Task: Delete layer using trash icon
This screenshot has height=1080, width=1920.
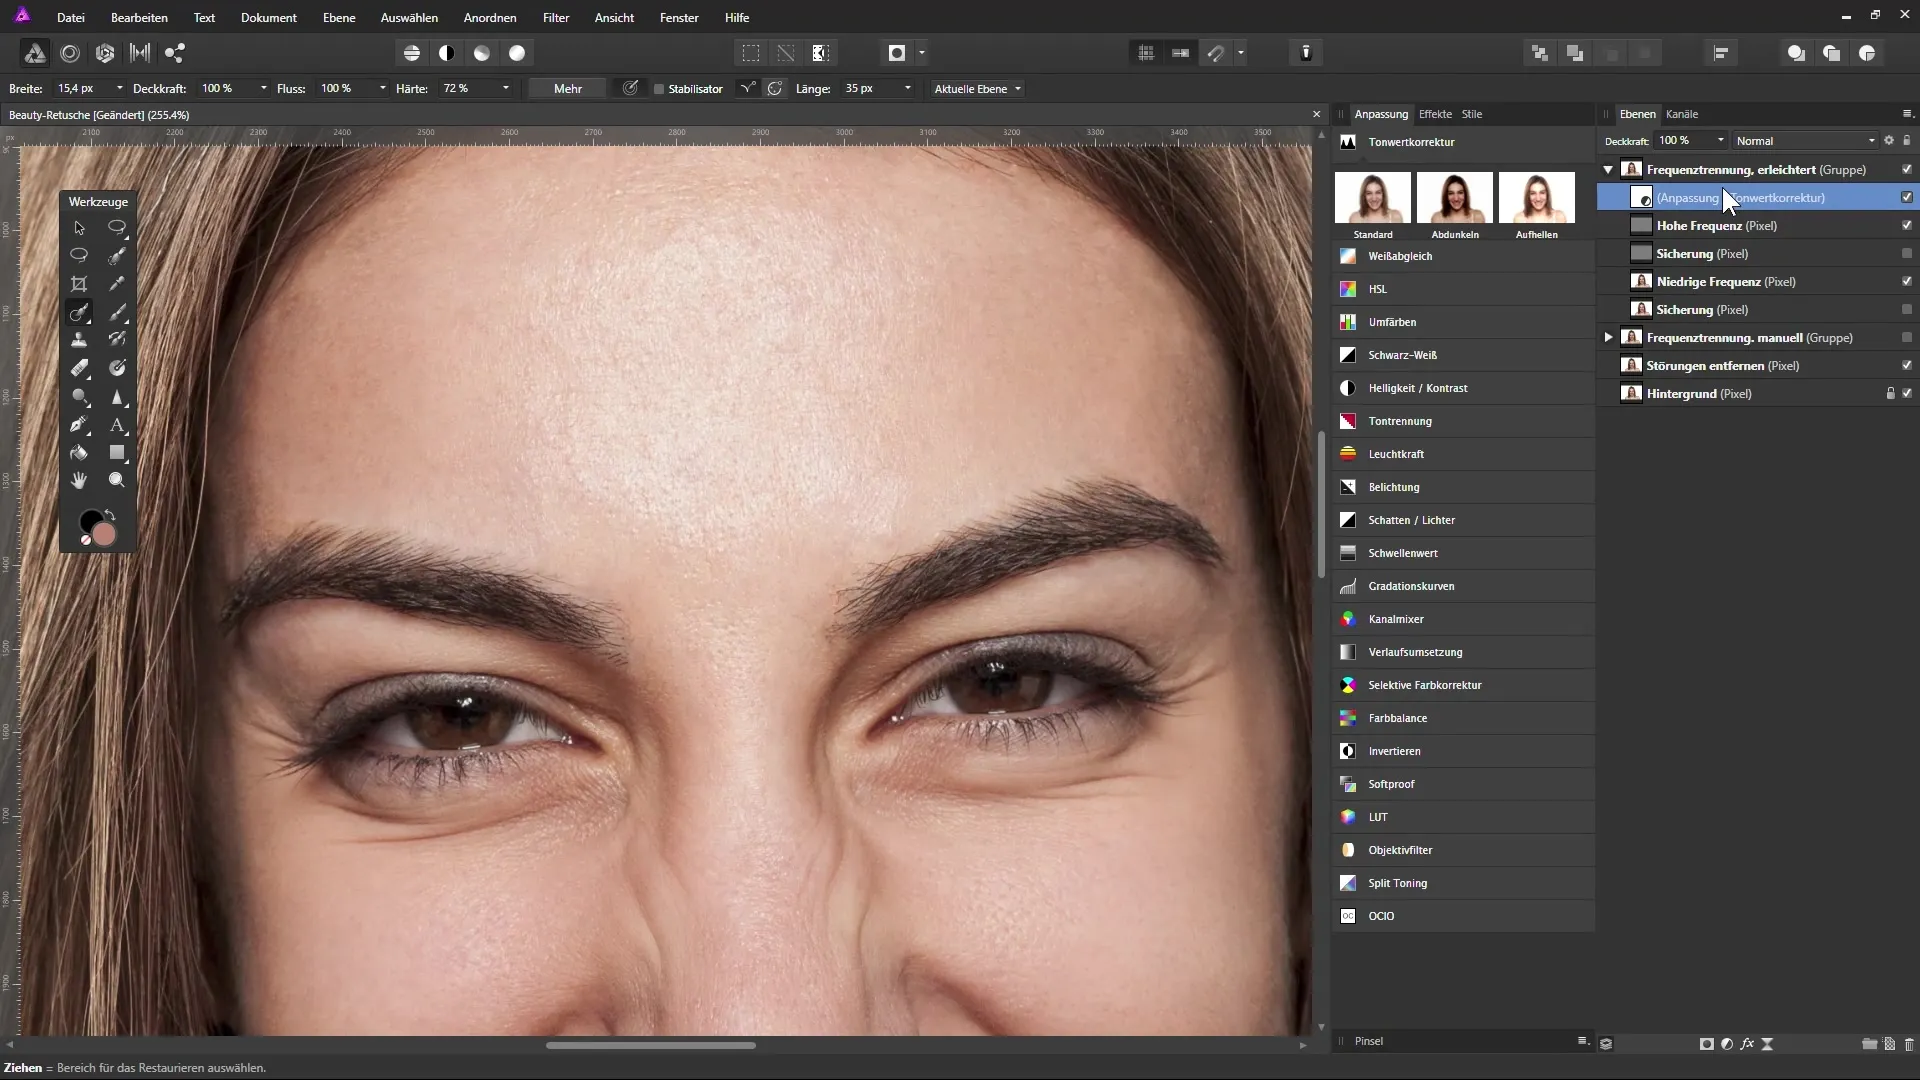Action: [x=1909, y=1043]
